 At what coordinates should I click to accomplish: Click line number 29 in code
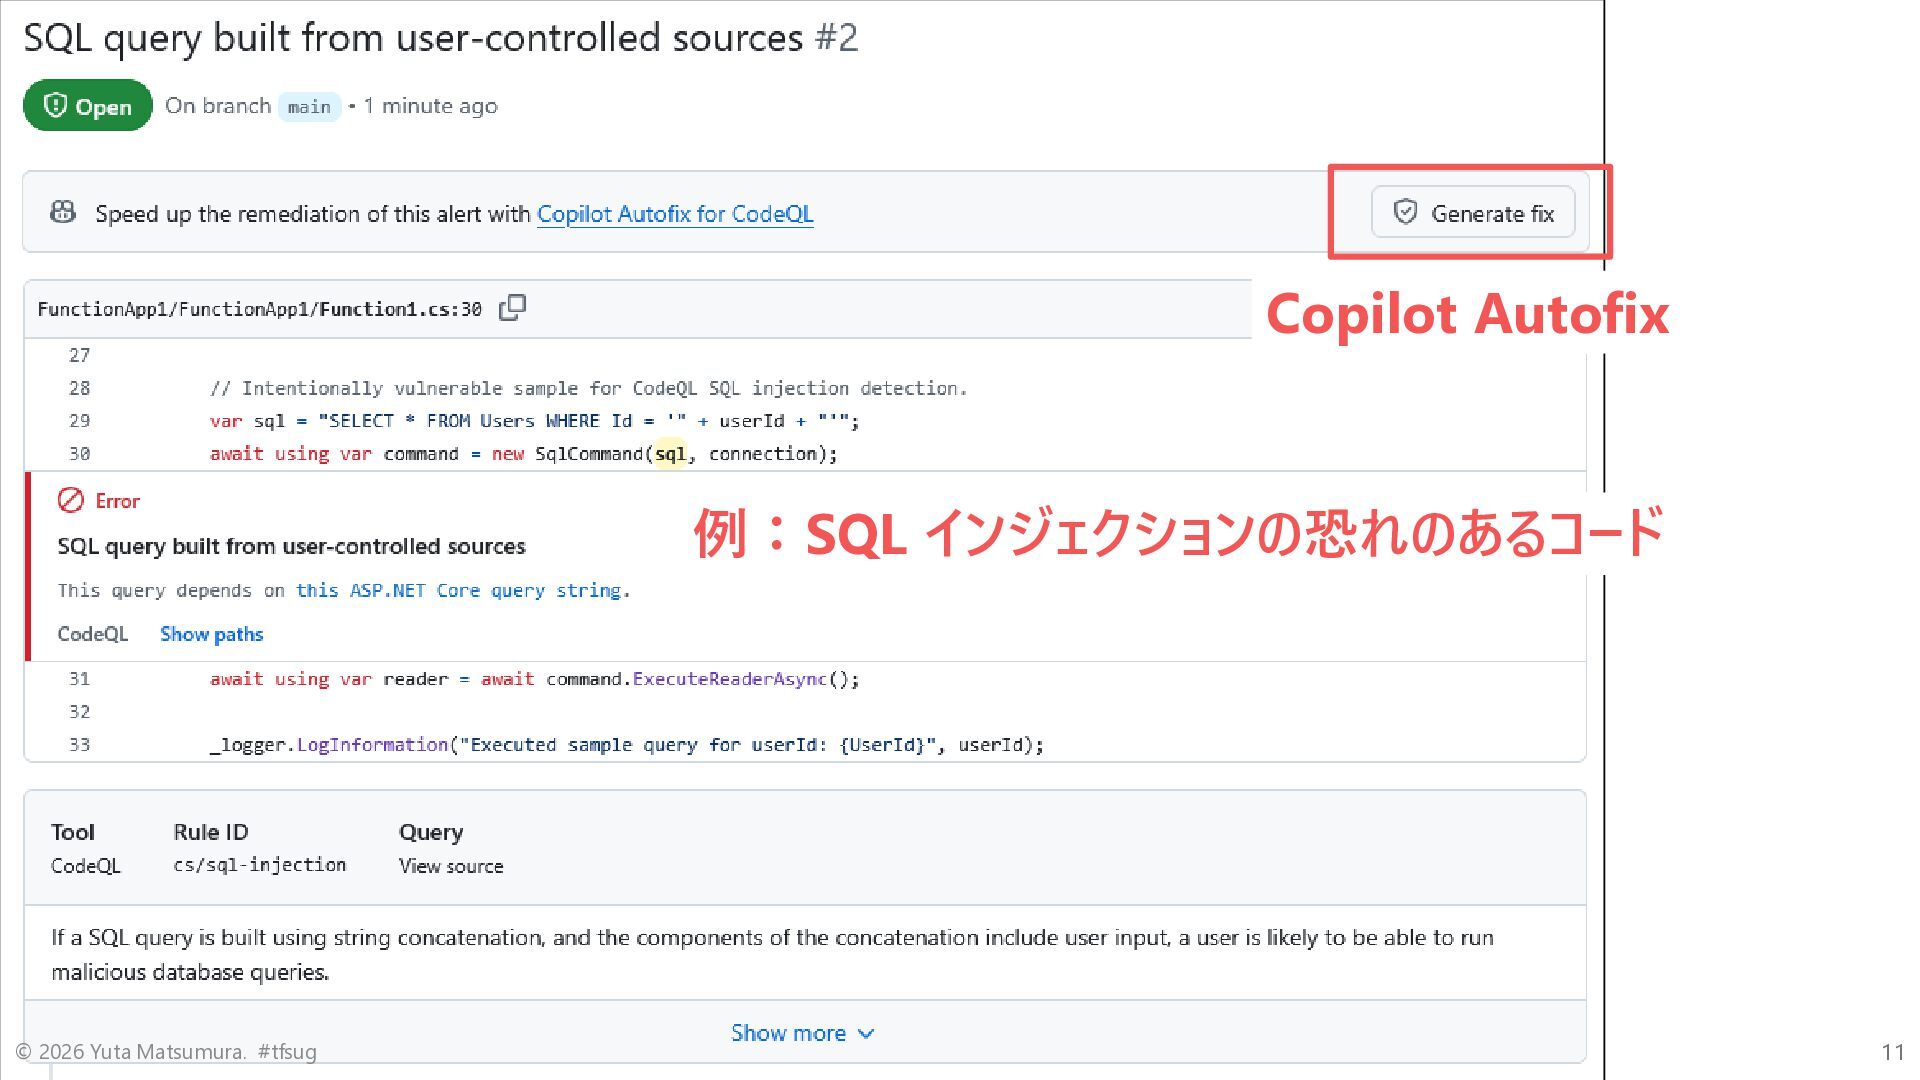pyautogui.click(x=79, y=421)
